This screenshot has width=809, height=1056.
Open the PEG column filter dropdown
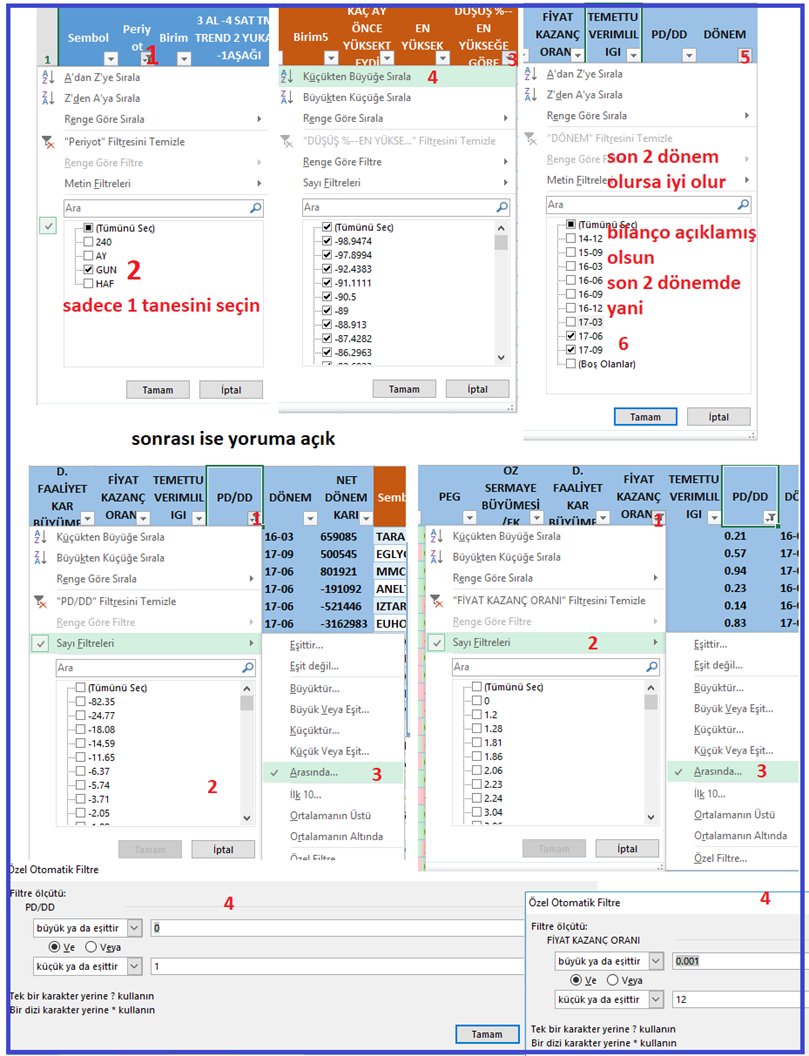[x=469, y=518]
